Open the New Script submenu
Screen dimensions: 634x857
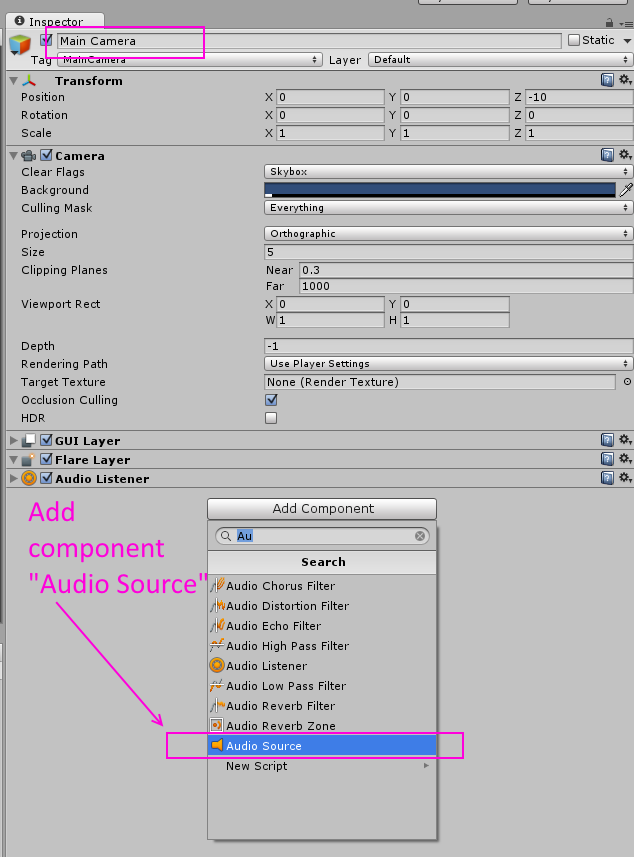coord(322,766)
